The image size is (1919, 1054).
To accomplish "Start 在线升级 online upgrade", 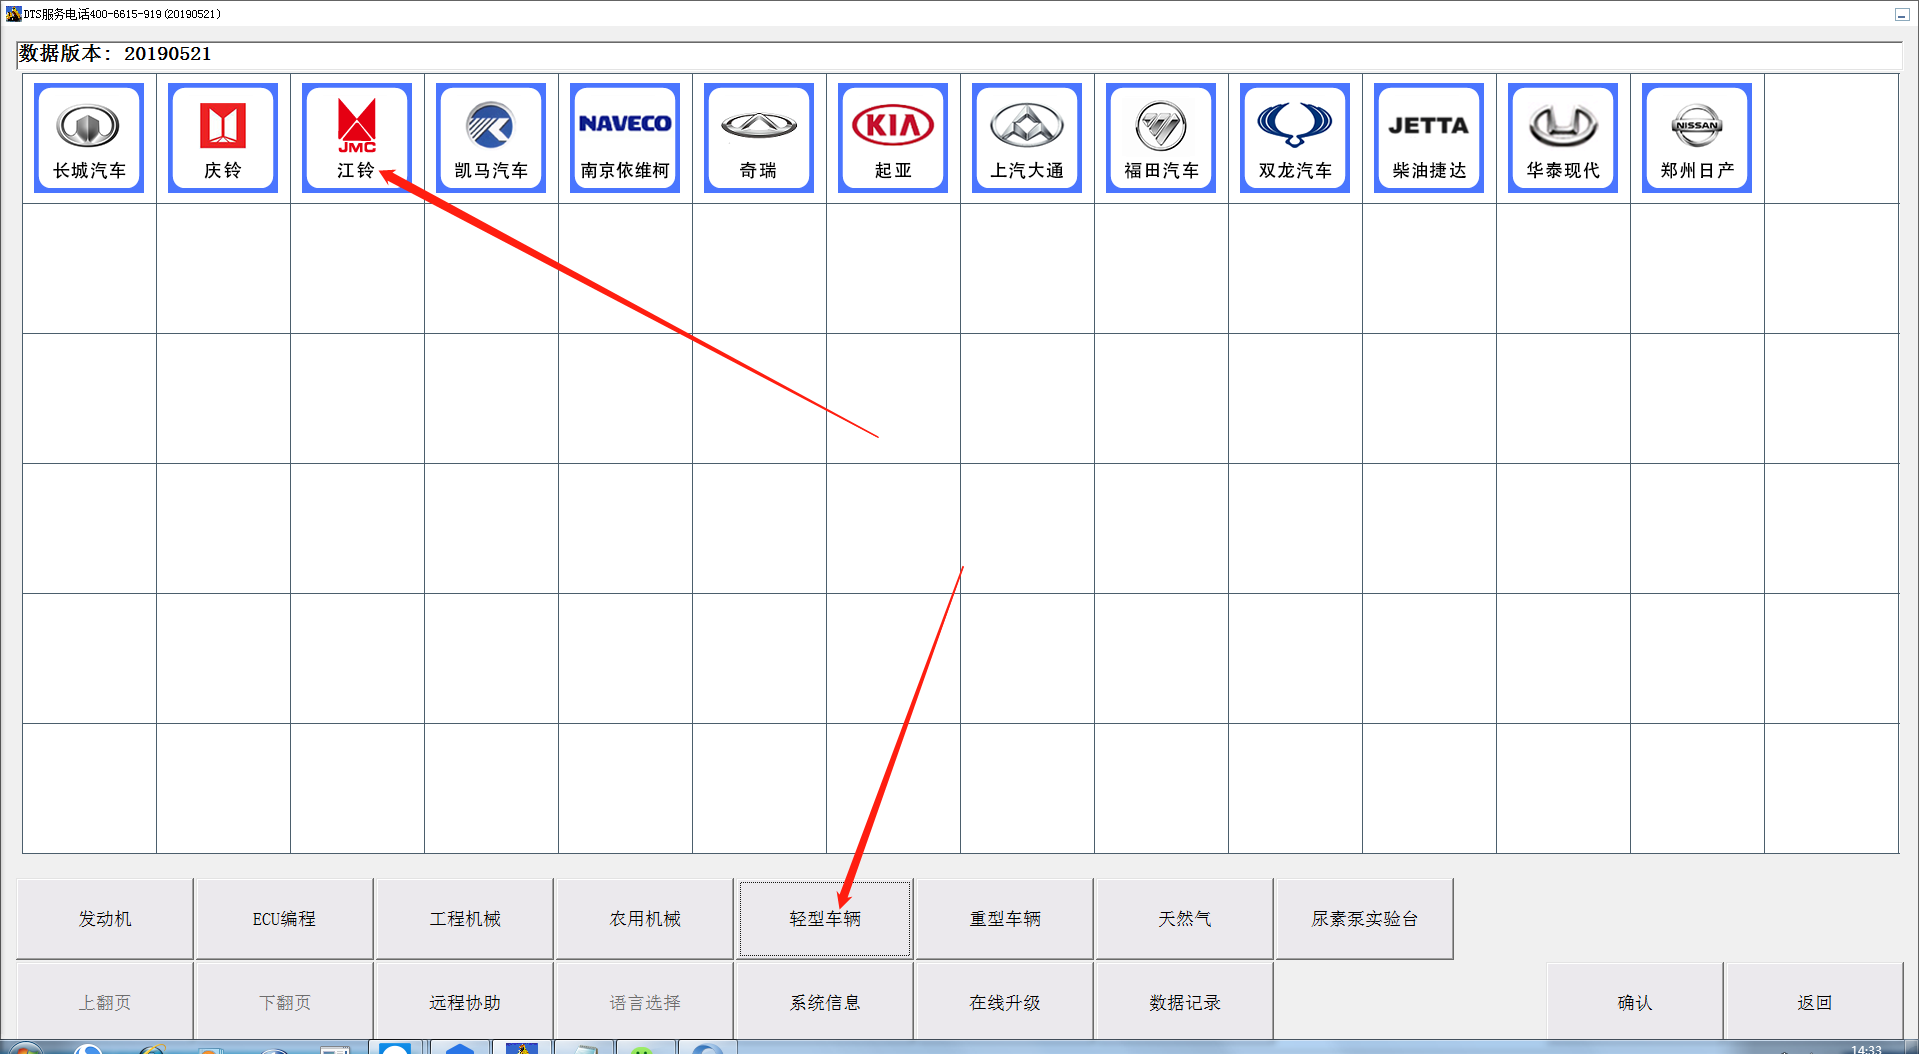I will pos(1005,1002).
